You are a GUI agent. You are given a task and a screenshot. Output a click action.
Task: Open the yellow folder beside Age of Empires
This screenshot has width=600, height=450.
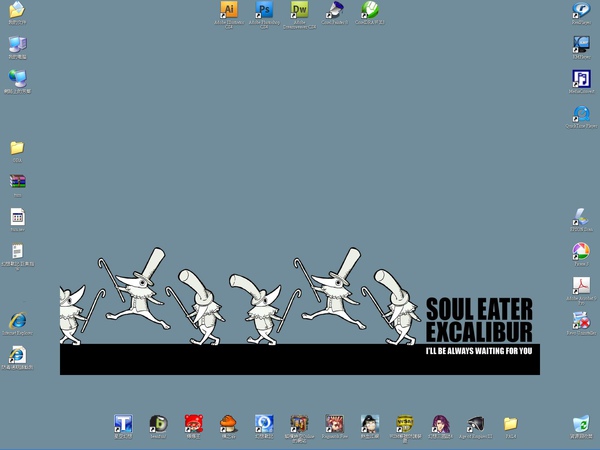pos(510,424)
